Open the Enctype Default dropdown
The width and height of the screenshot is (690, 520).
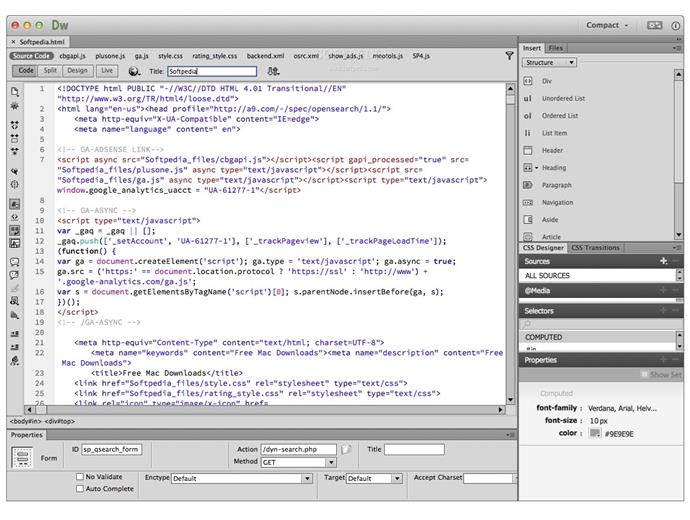pyautogui.click(x=242, y=478)
